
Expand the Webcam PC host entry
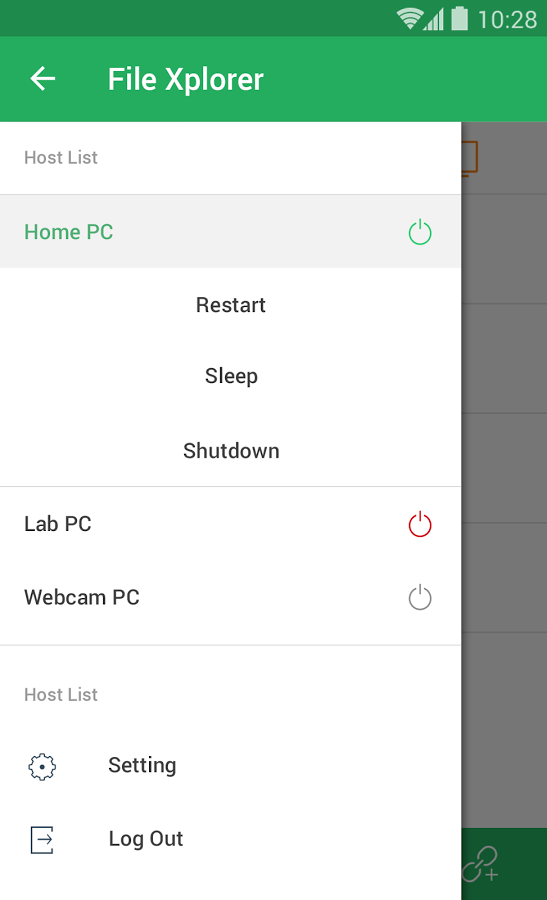230,597
